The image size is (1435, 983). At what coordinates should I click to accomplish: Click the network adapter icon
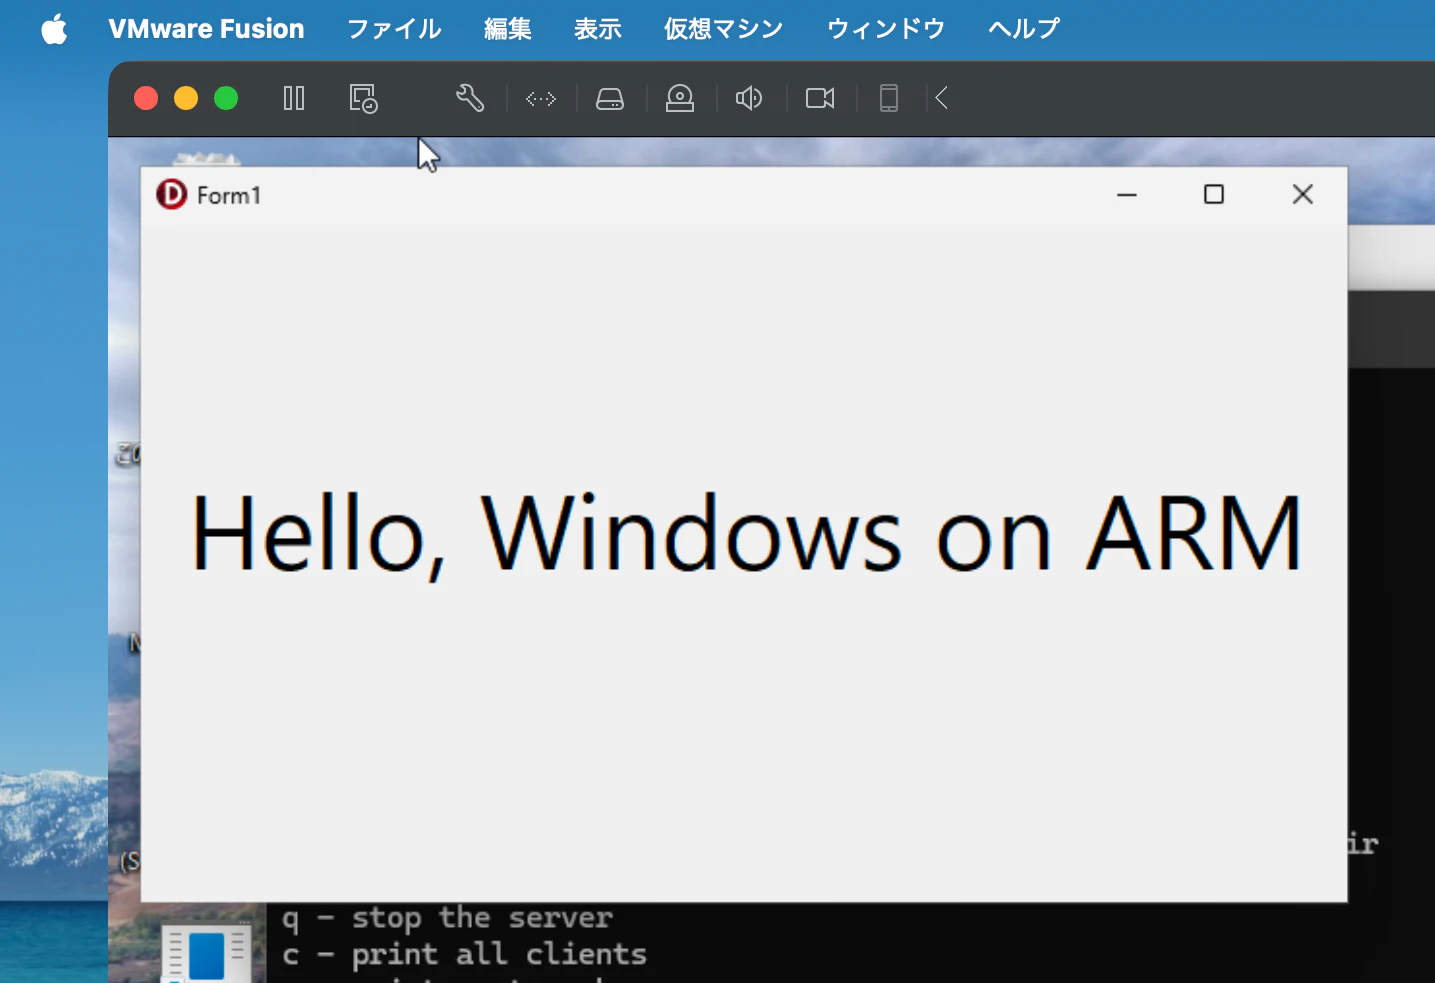[x=541, y=98]
